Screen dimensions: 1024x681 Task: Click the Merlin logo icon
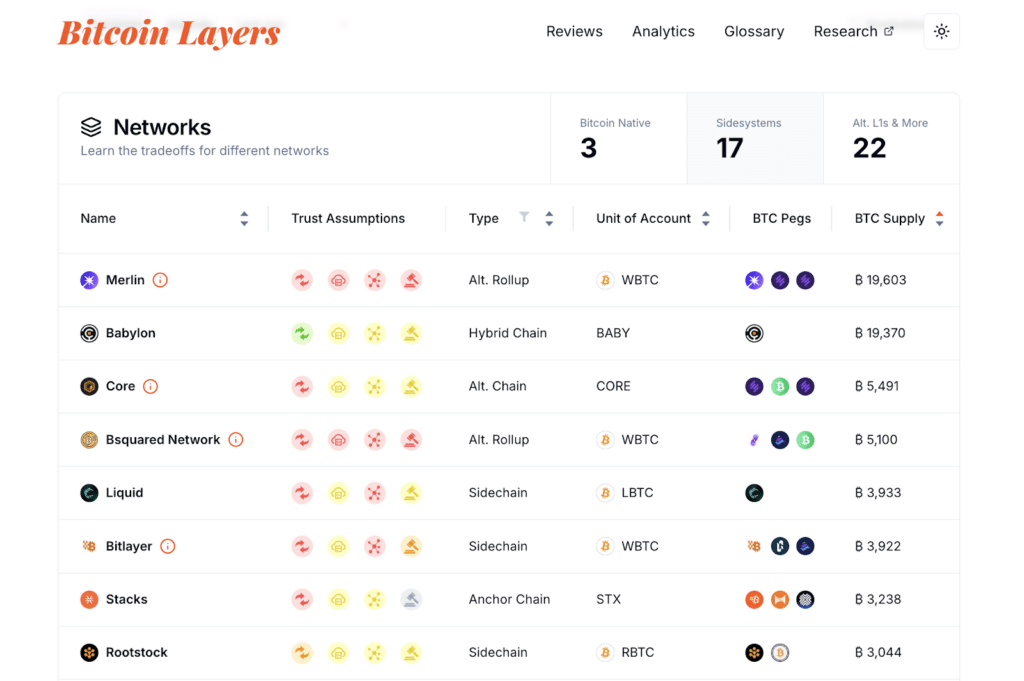click(89, 280)
